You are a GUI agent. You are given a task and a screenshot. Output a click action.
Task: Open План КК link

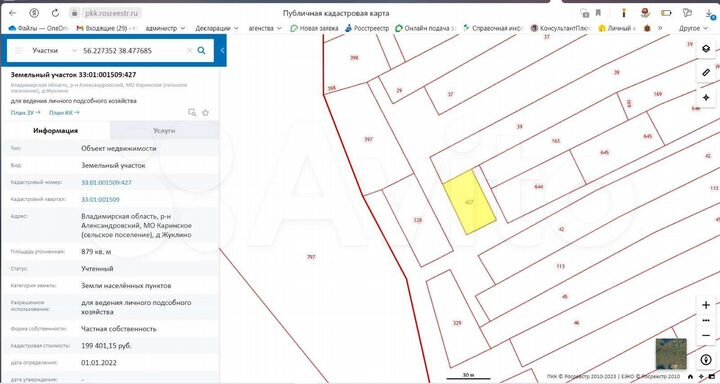(x=64, y=113)
